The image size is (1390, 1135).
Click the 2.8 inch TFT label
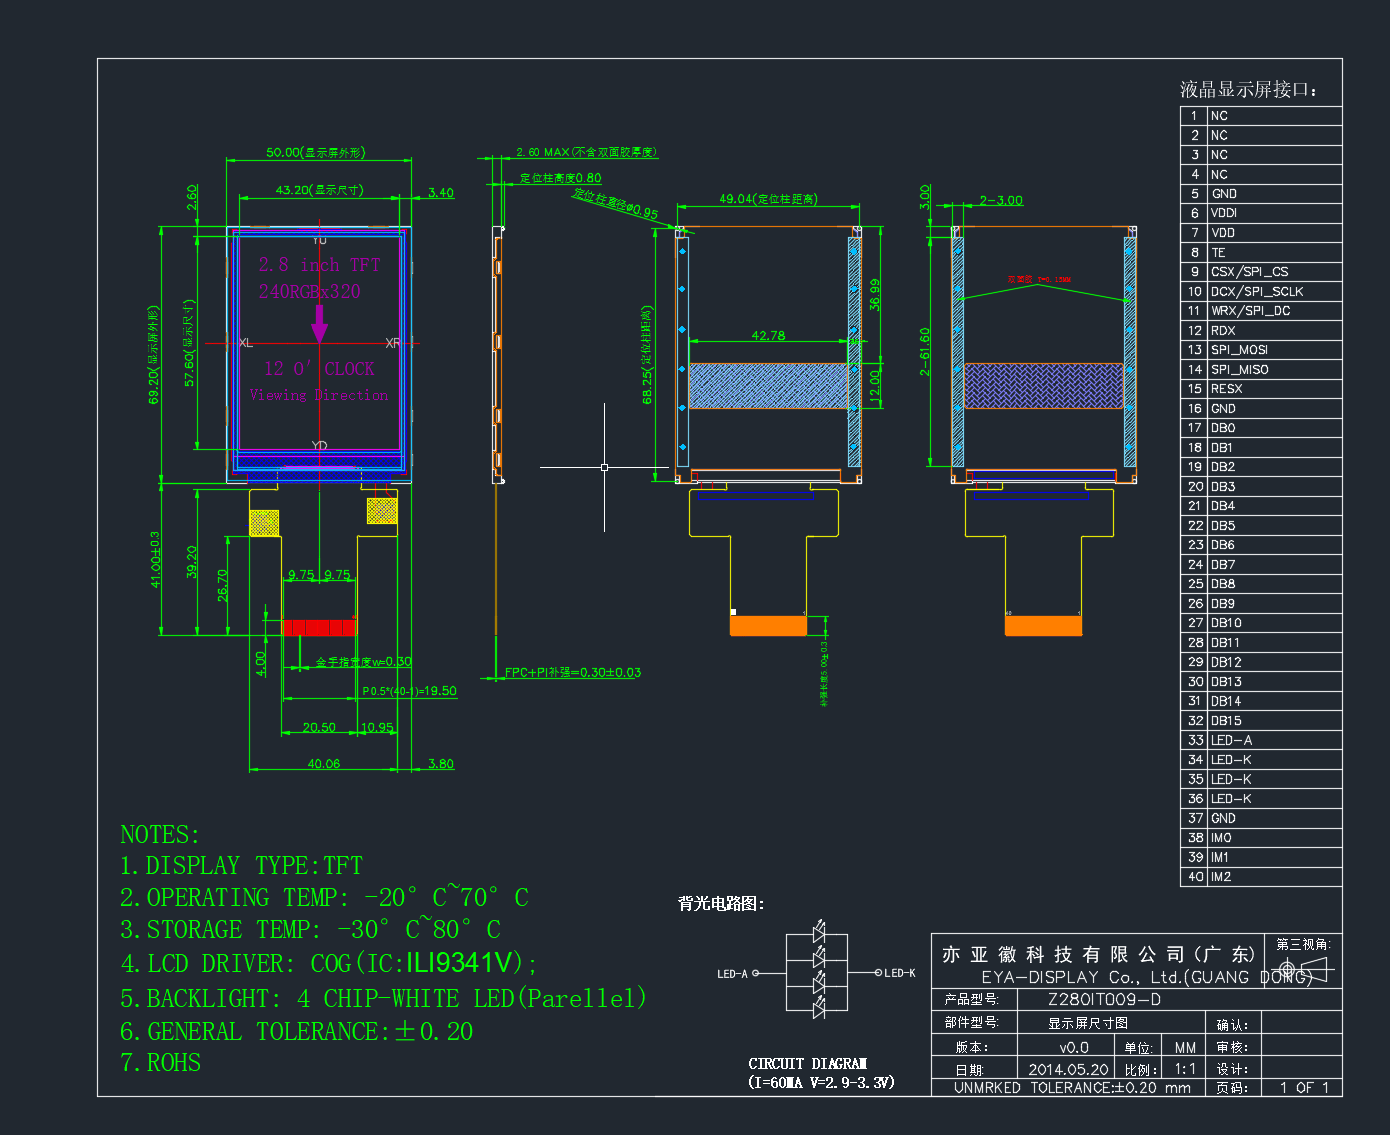[x=319, y=265]
